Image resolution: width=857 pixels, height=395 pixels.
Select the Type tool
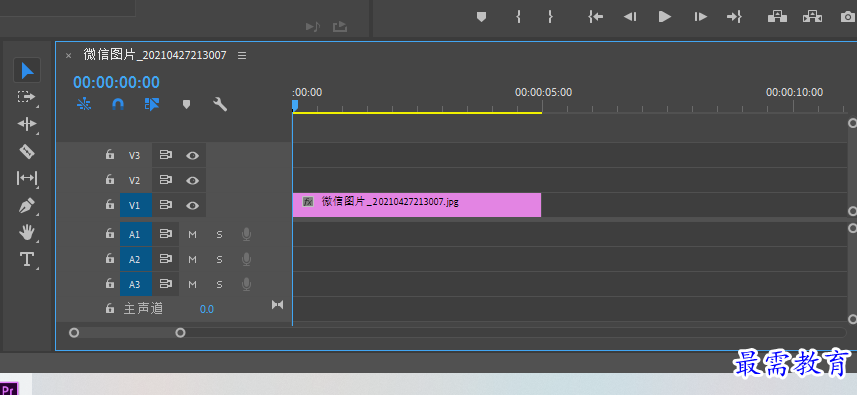coord(27,259)
